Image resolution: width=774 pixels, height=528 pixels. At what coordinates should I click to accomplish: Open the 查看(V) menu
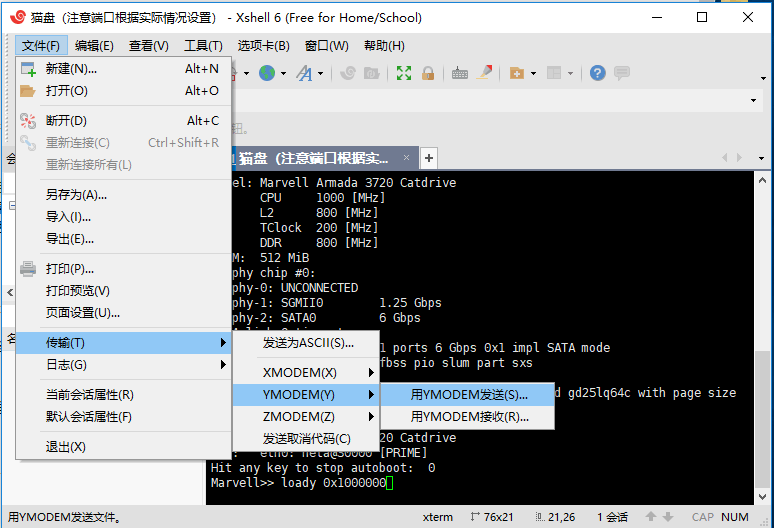pos(148,46)
